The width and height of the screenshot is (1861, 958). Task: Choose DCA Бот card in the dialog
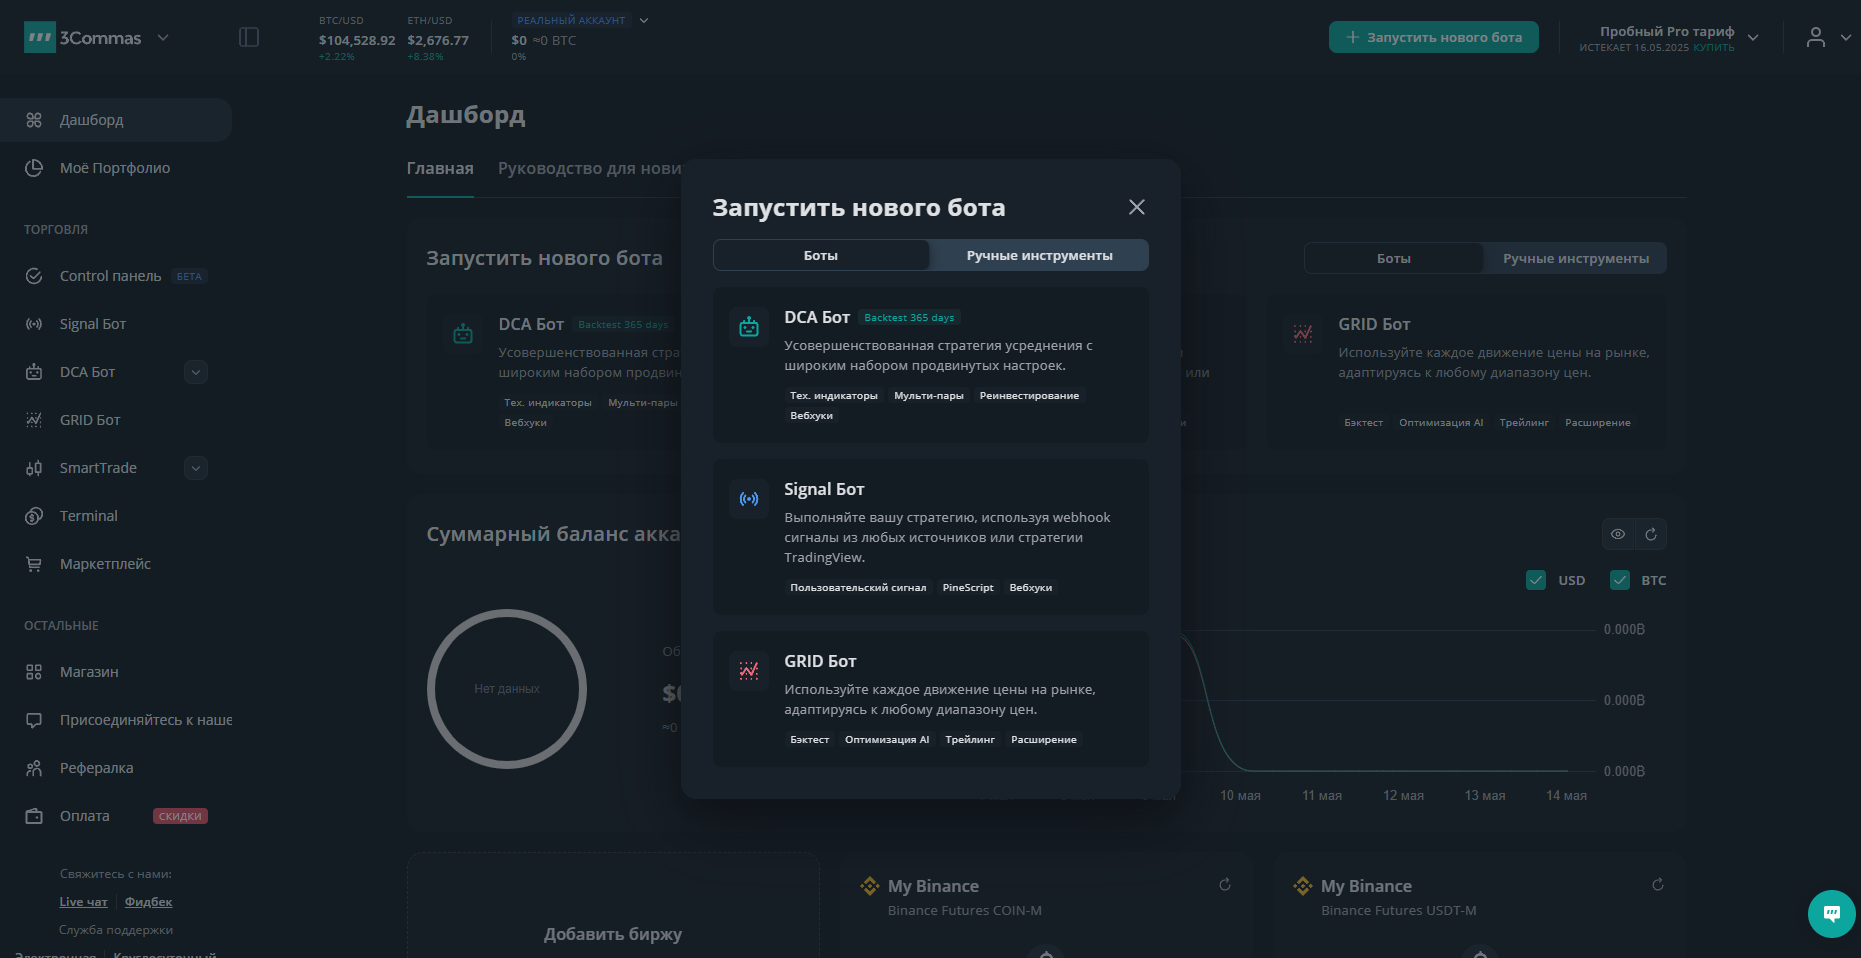pos(931,365)
